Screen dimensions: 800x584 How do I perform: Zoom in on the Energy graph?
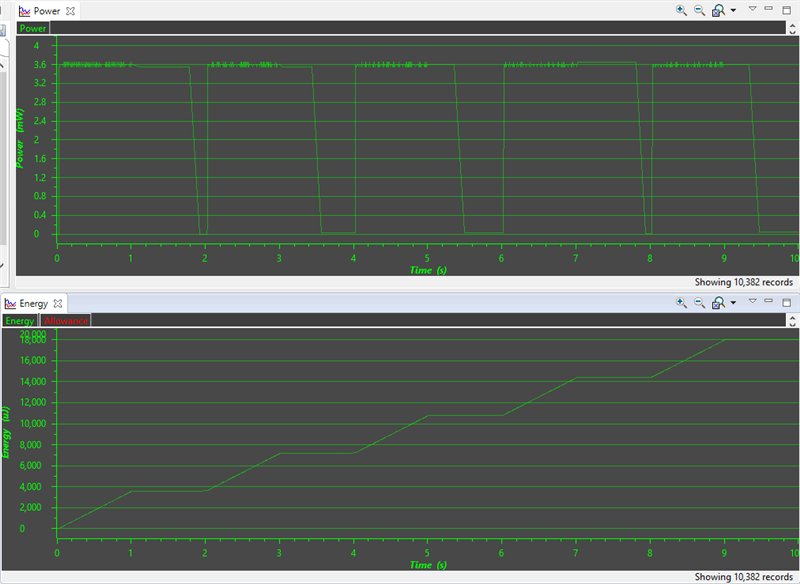pyautogui.click(x=681, y=302)
